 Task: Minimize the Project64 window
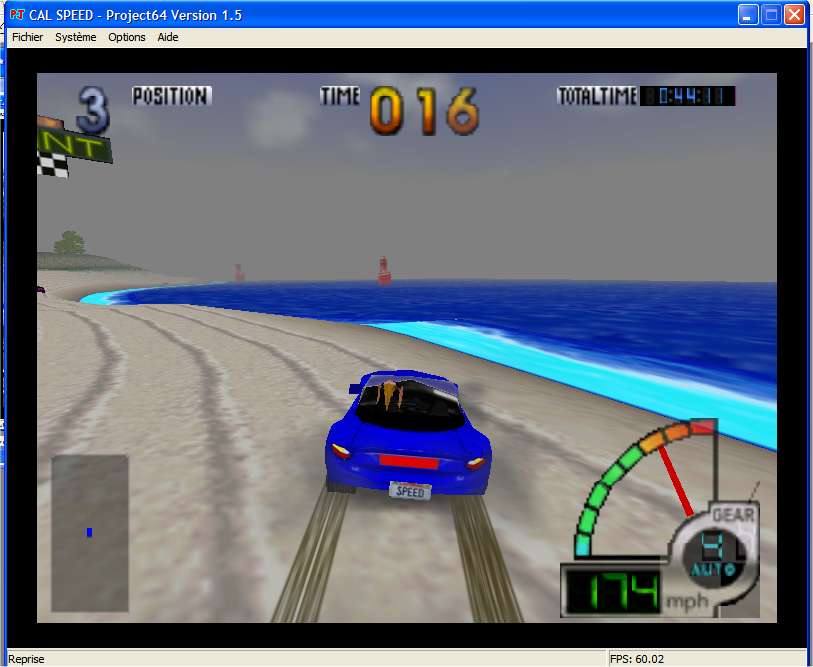coord(748,15)
